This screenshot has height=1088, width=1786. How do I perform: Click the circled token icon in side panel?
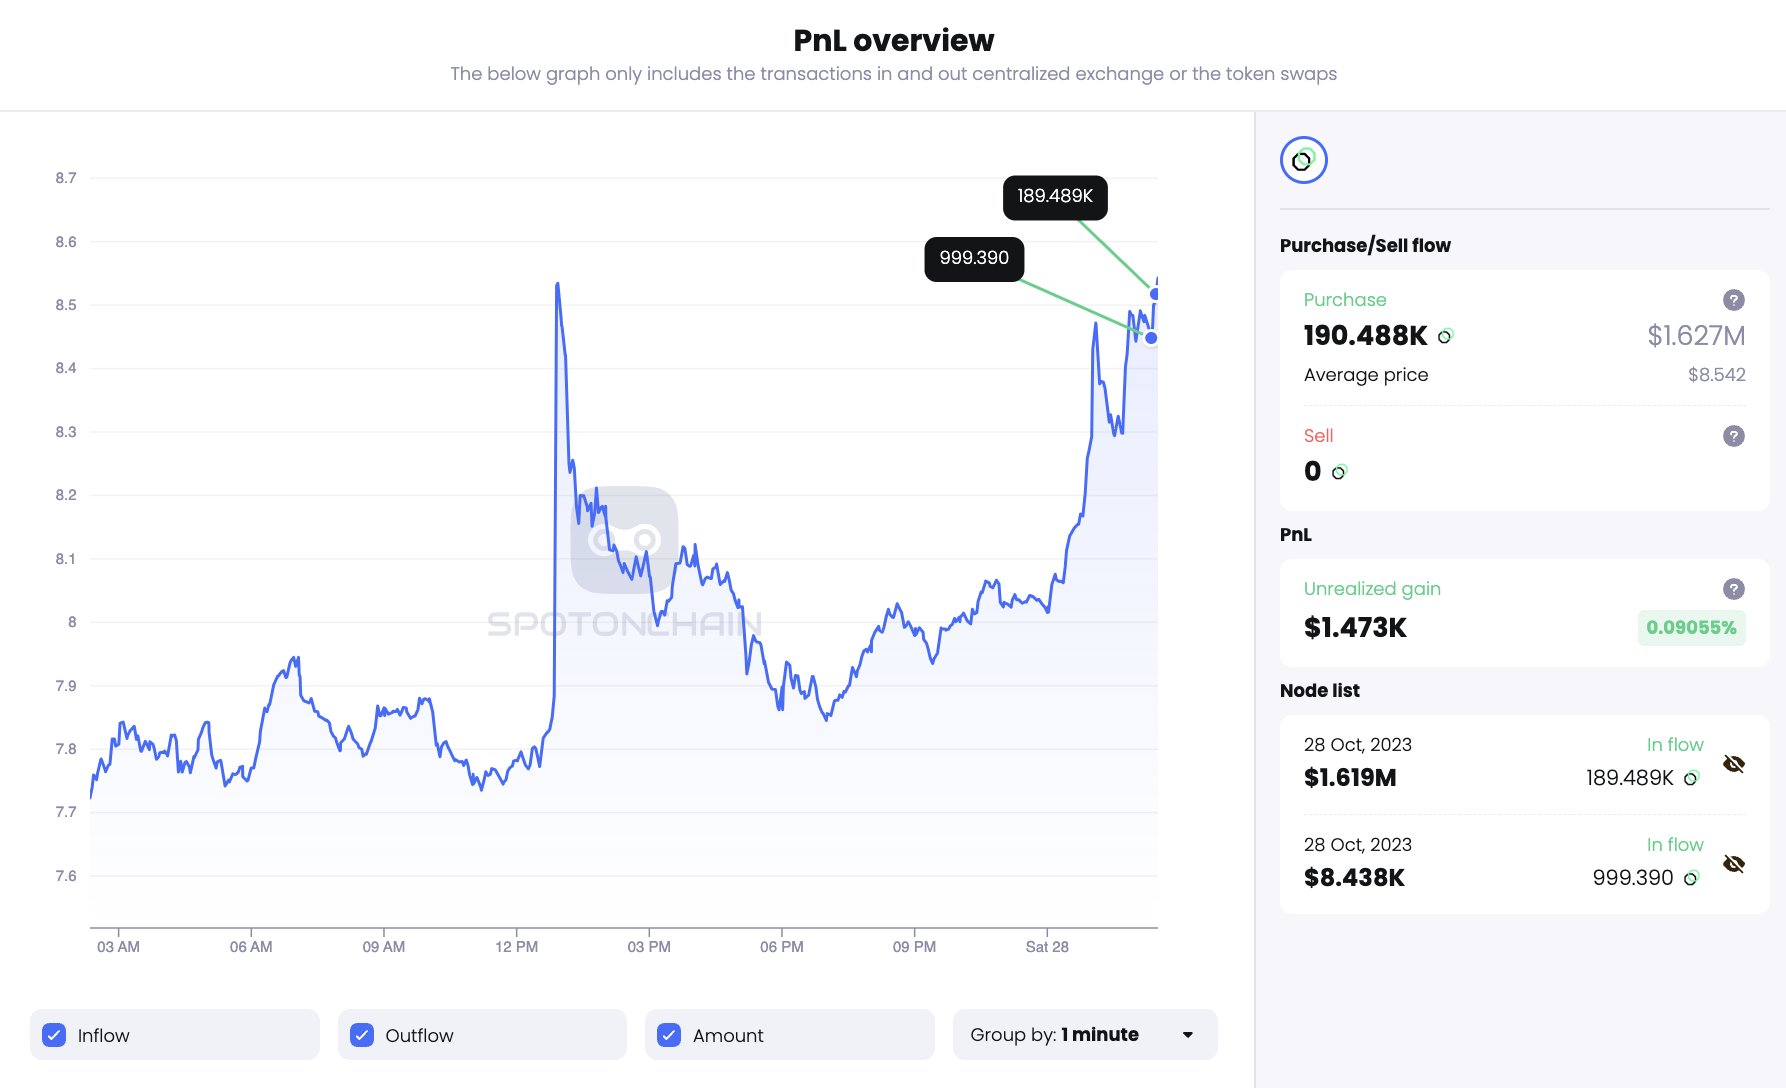[x=1303, y=160]
